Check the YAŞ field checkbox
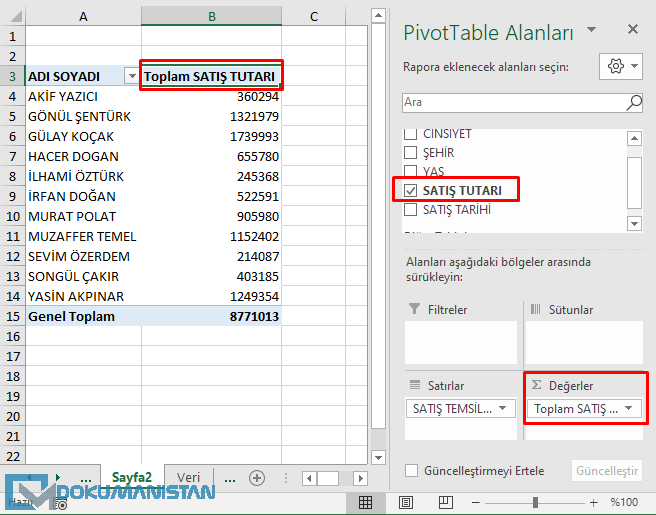 pyautogui.click(x=410, y=172)
